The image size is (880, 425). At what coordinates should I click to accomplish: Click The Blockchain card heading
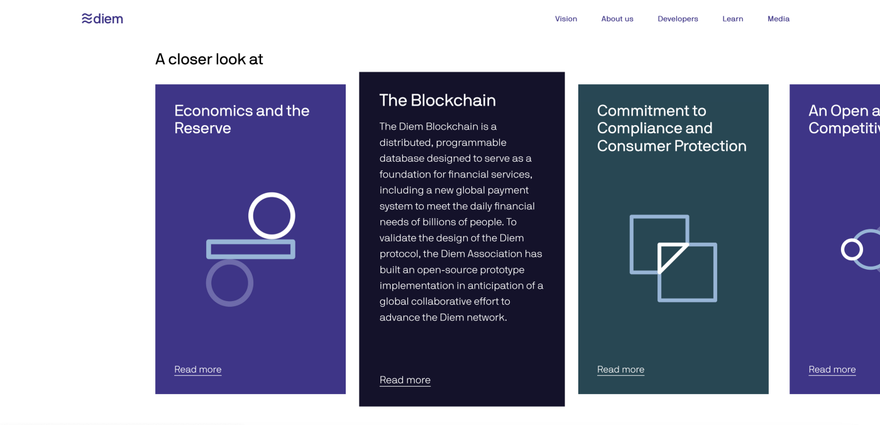437,100
